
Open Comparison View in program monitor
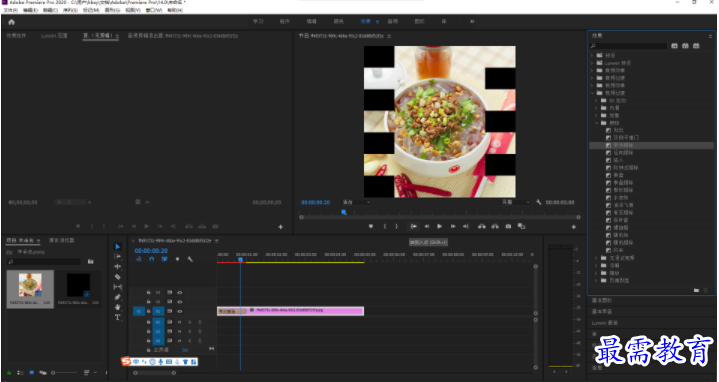[521, 226]
